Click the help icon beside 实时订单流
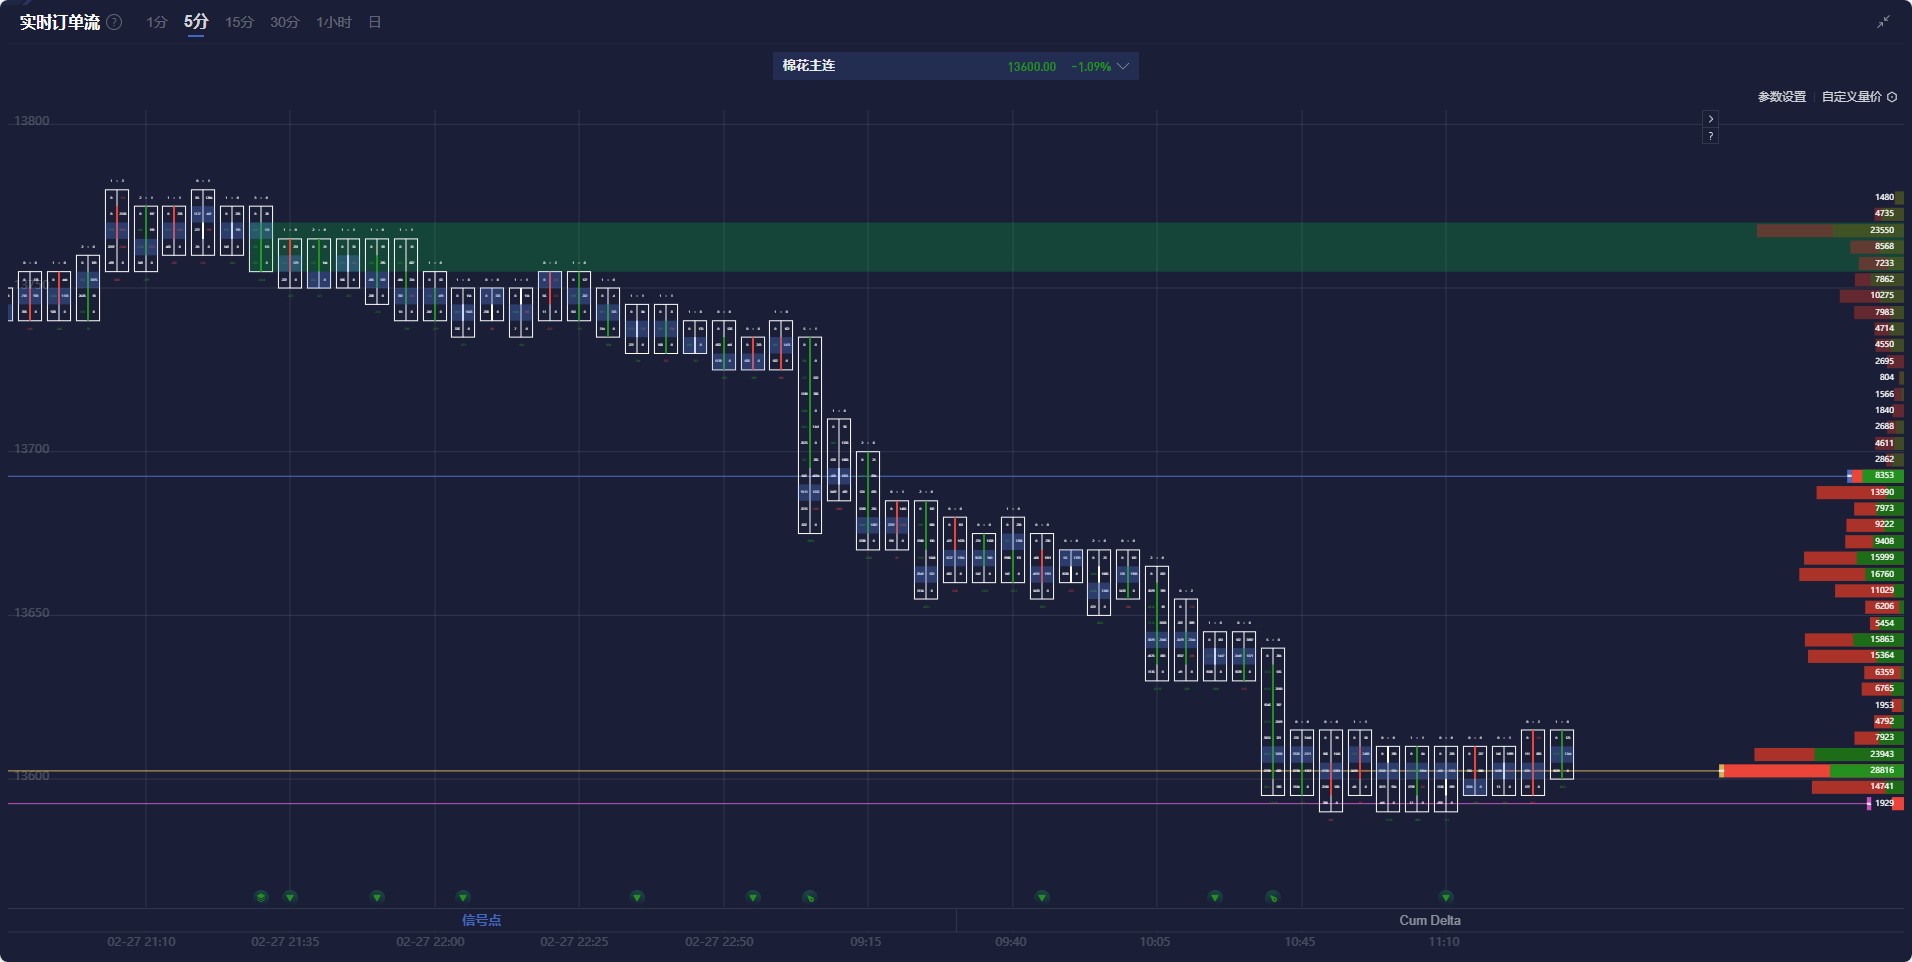 pyautogui.click(x=115, y=22)
